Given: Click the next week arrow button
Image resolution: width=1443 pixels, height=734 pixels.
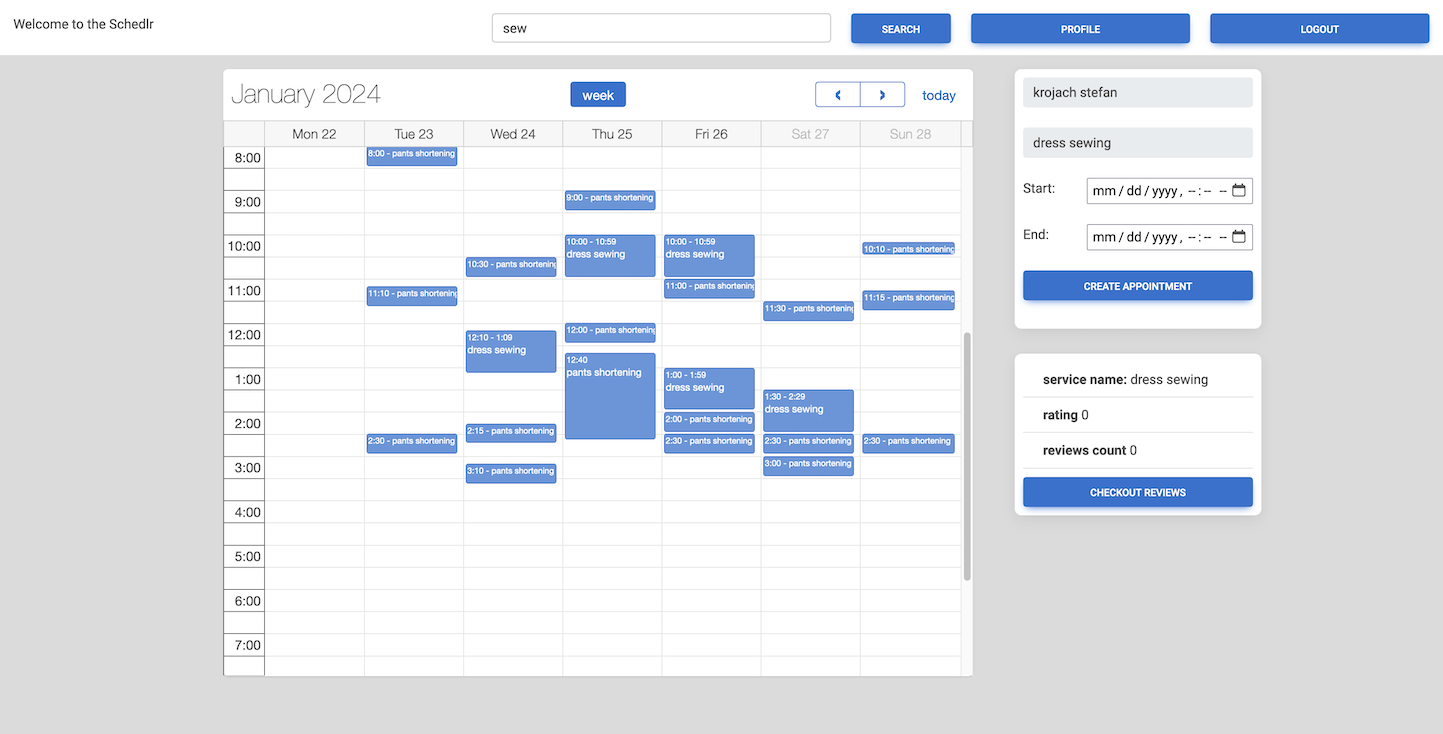Looking at the screenshot, I should tap(882, 95).
